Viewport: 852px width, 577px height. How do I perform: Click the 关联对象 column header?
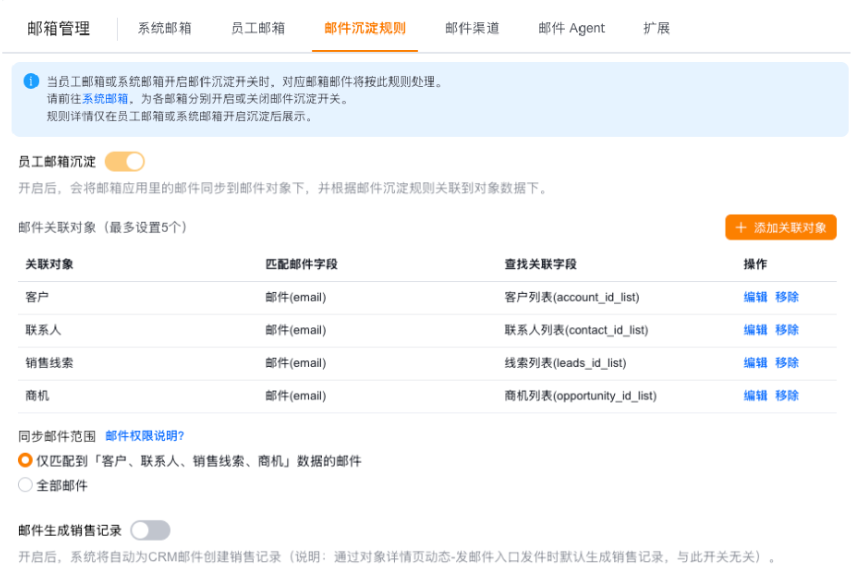pyautogui.click(x=49, y=264)
